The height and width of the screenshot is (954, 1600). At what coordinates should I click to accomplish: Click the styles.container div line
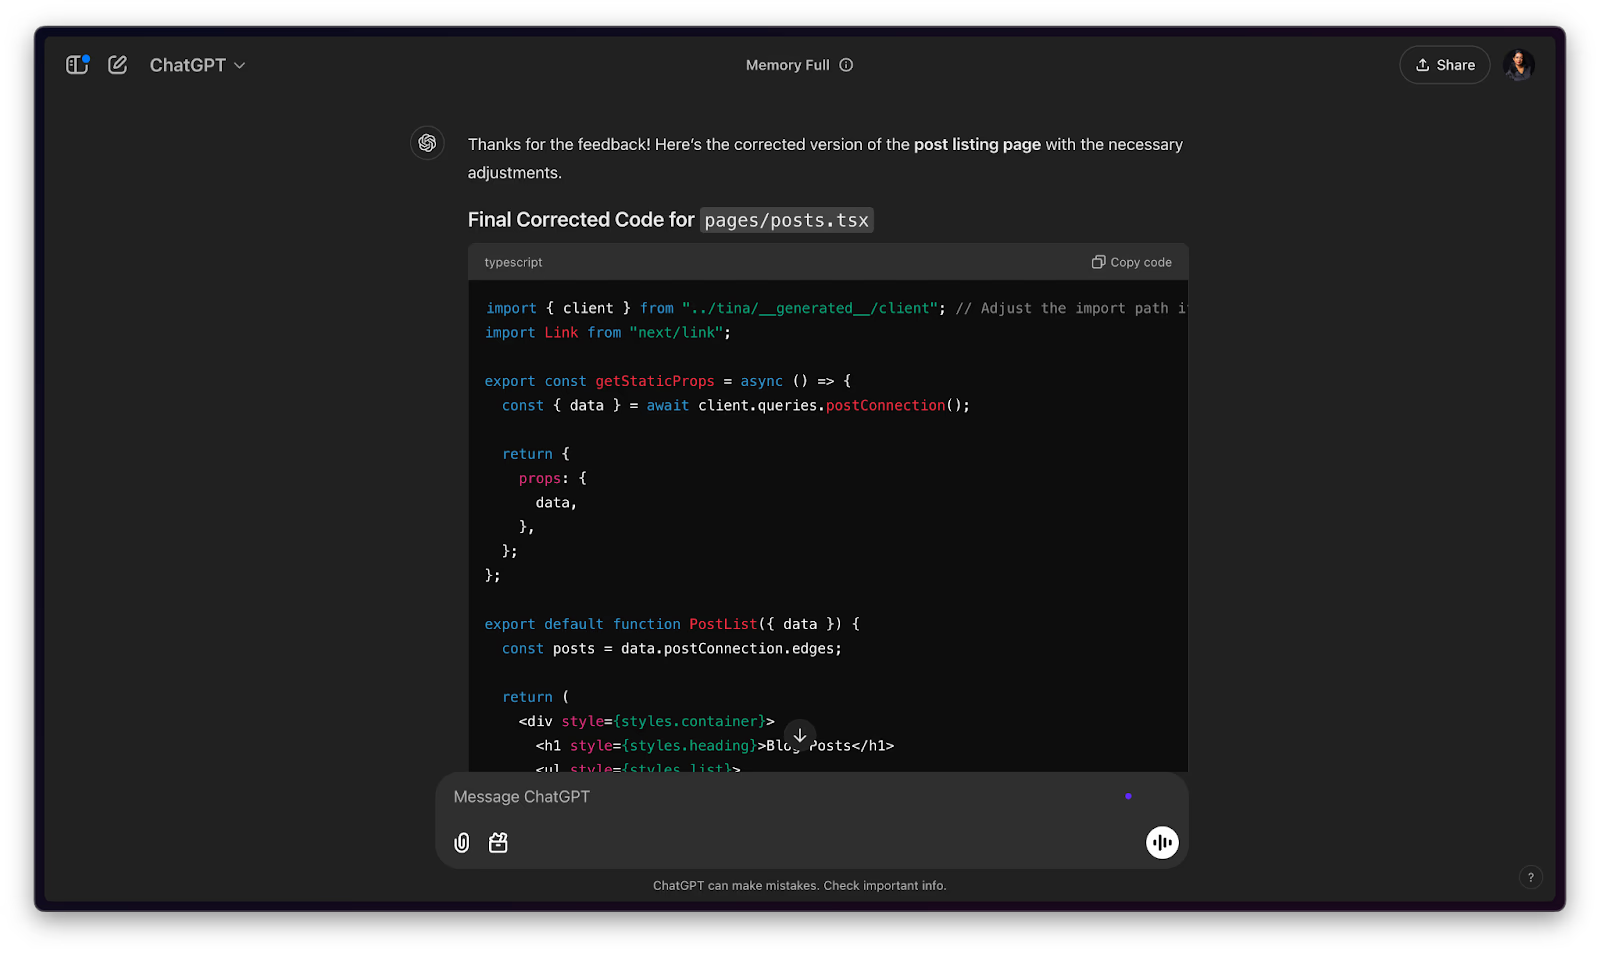click(x=646, y=721)
